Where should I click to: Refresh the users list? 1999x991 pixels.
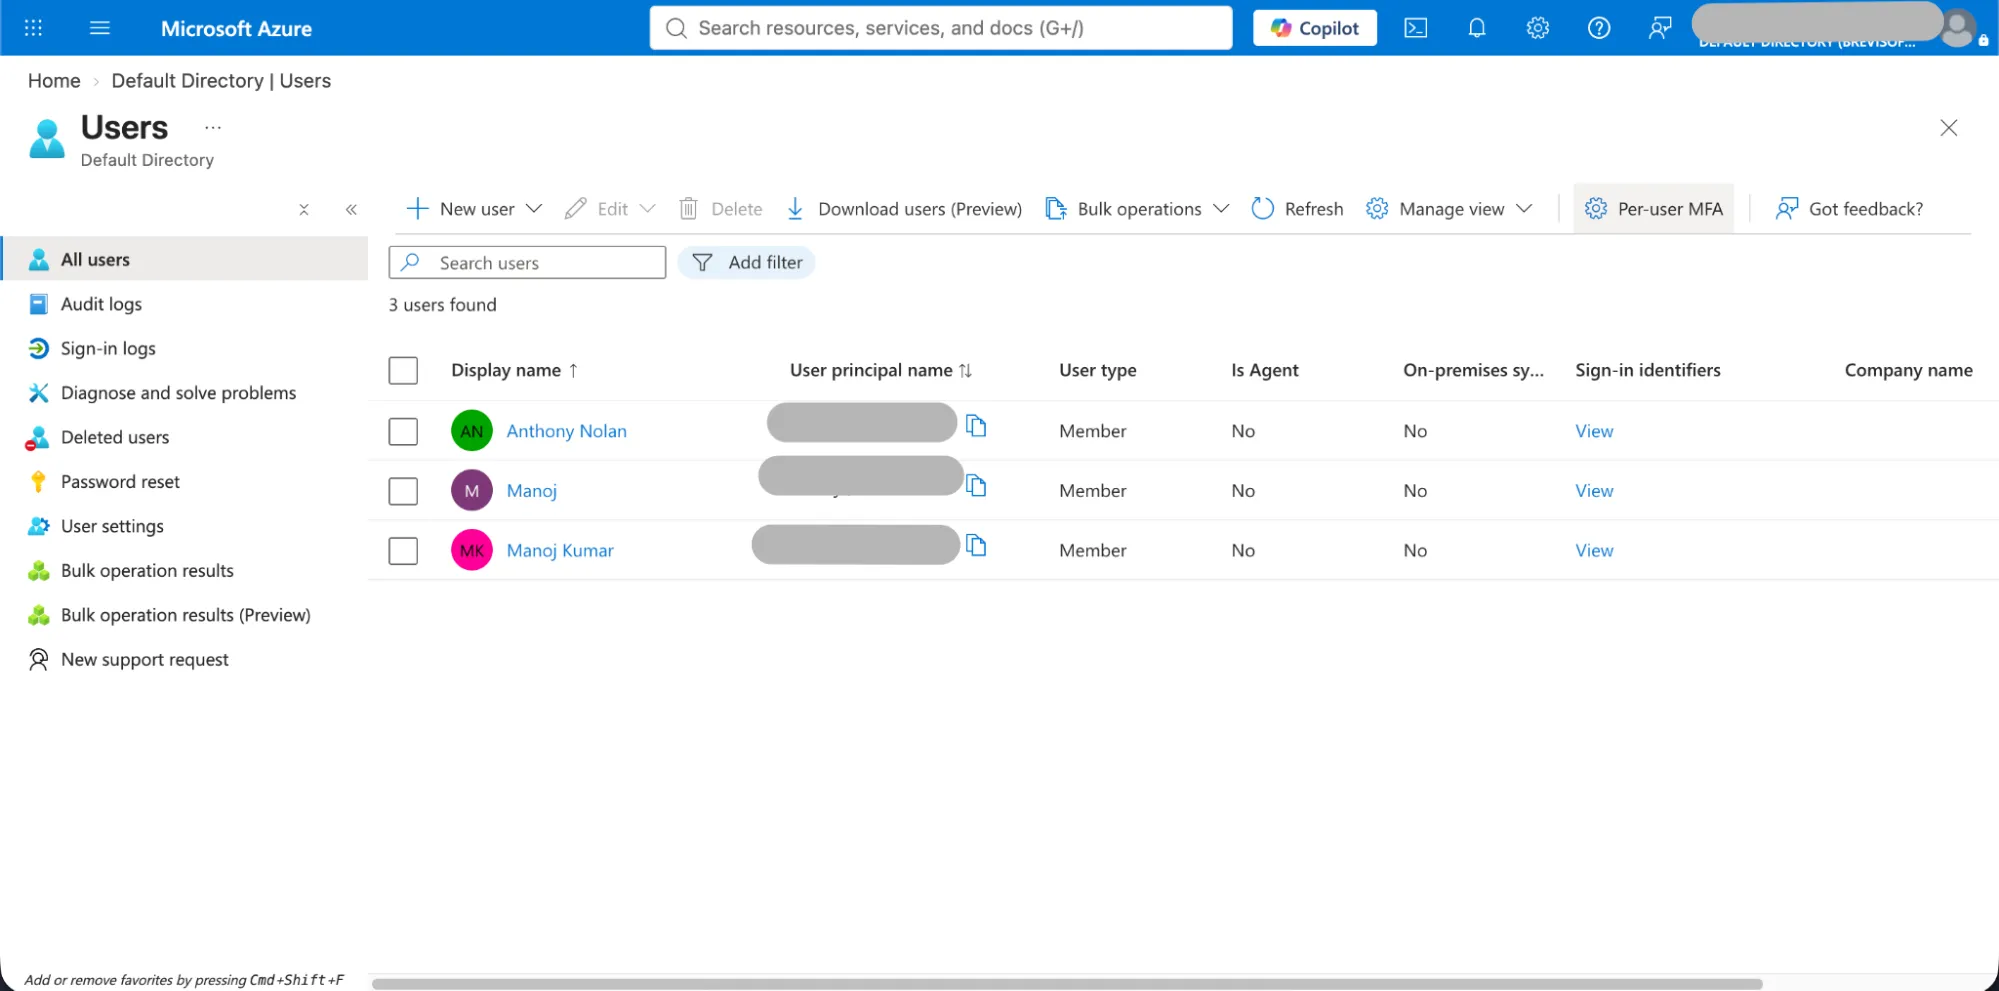point(1297,209)
